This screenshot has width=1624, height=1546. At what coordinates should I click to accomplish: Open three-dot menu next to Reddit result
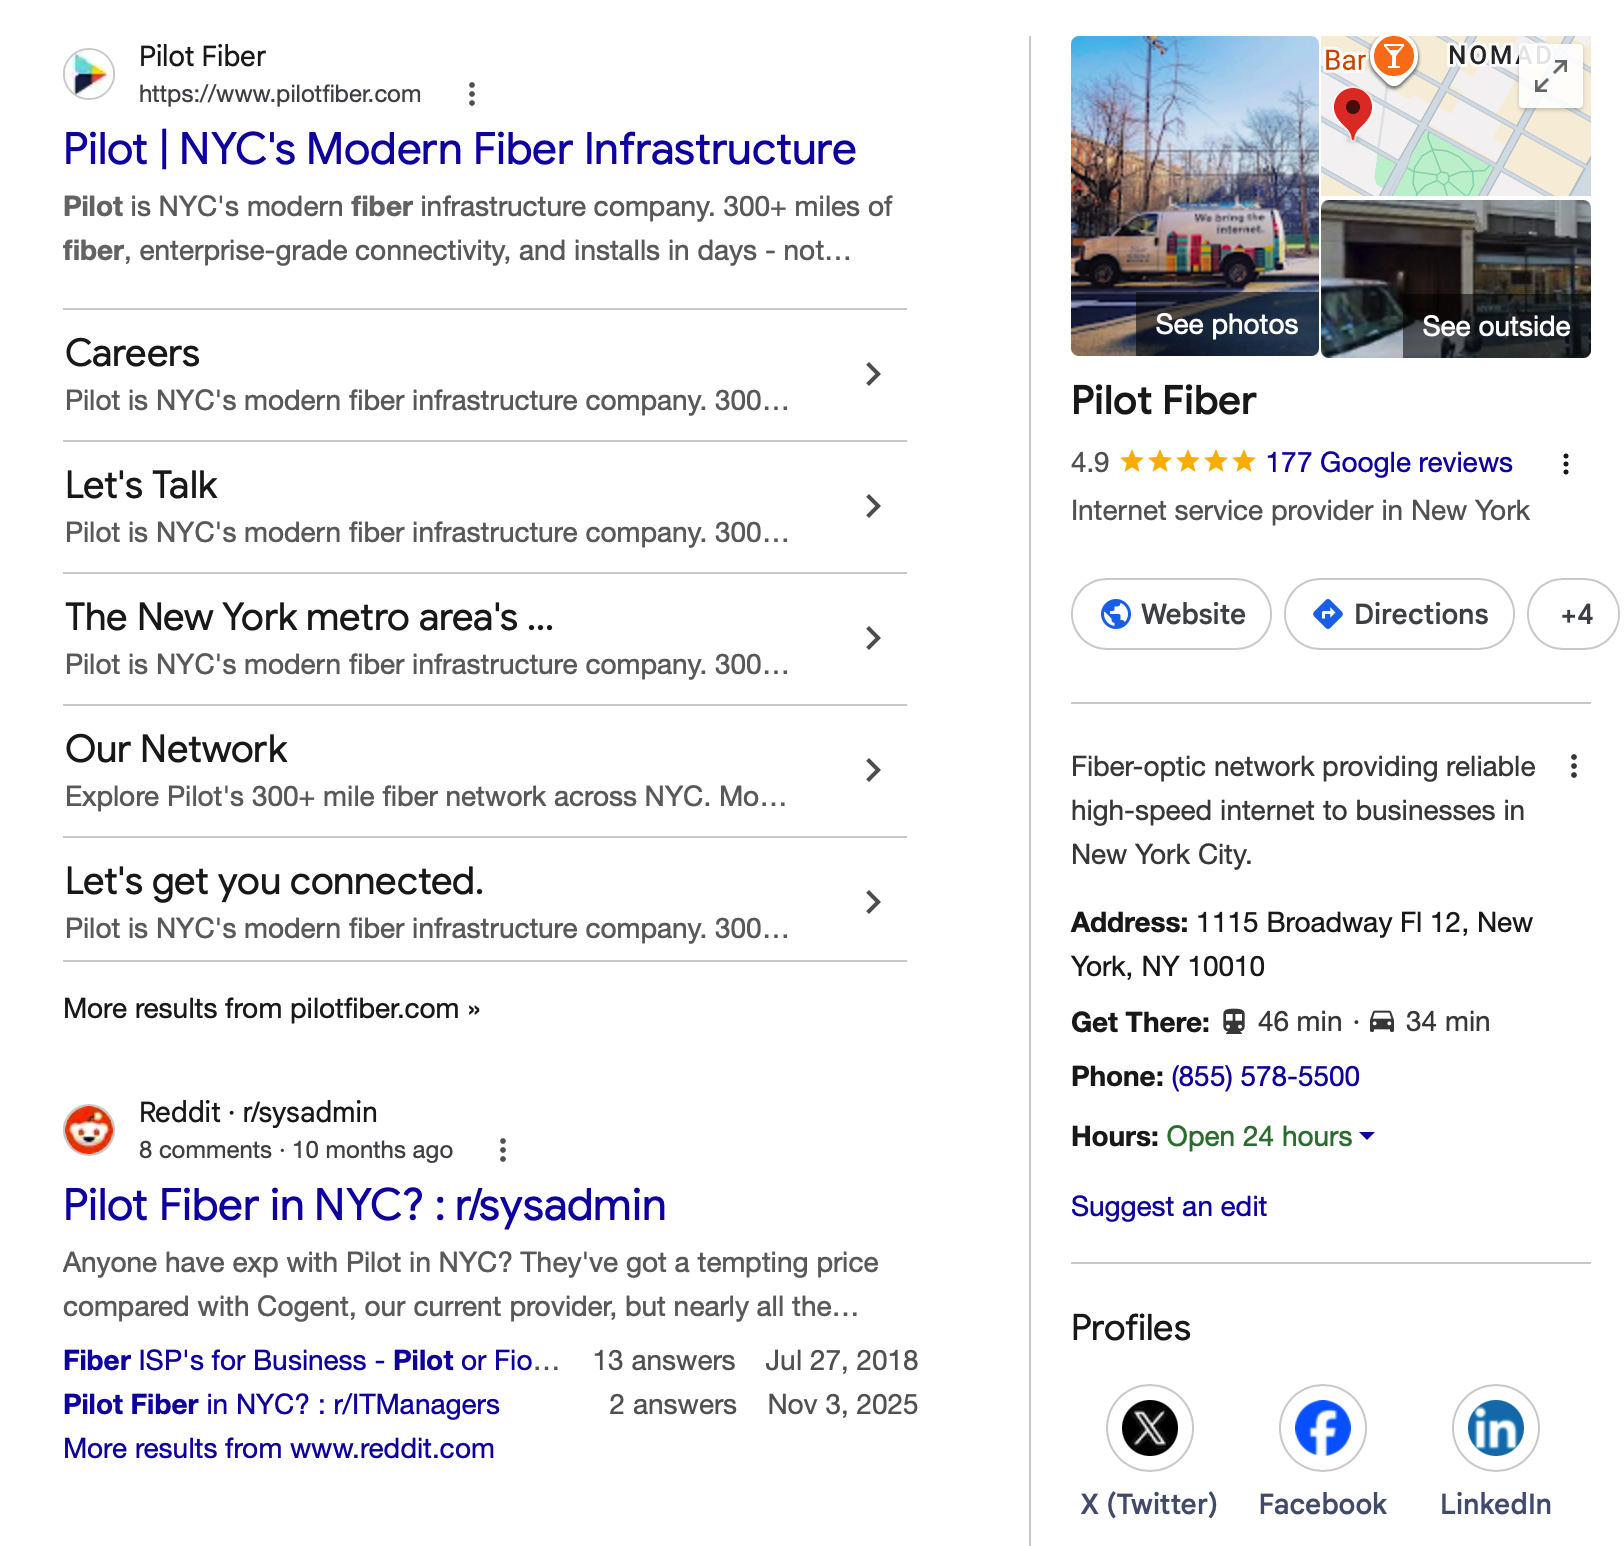click(x=503, y=1150)
